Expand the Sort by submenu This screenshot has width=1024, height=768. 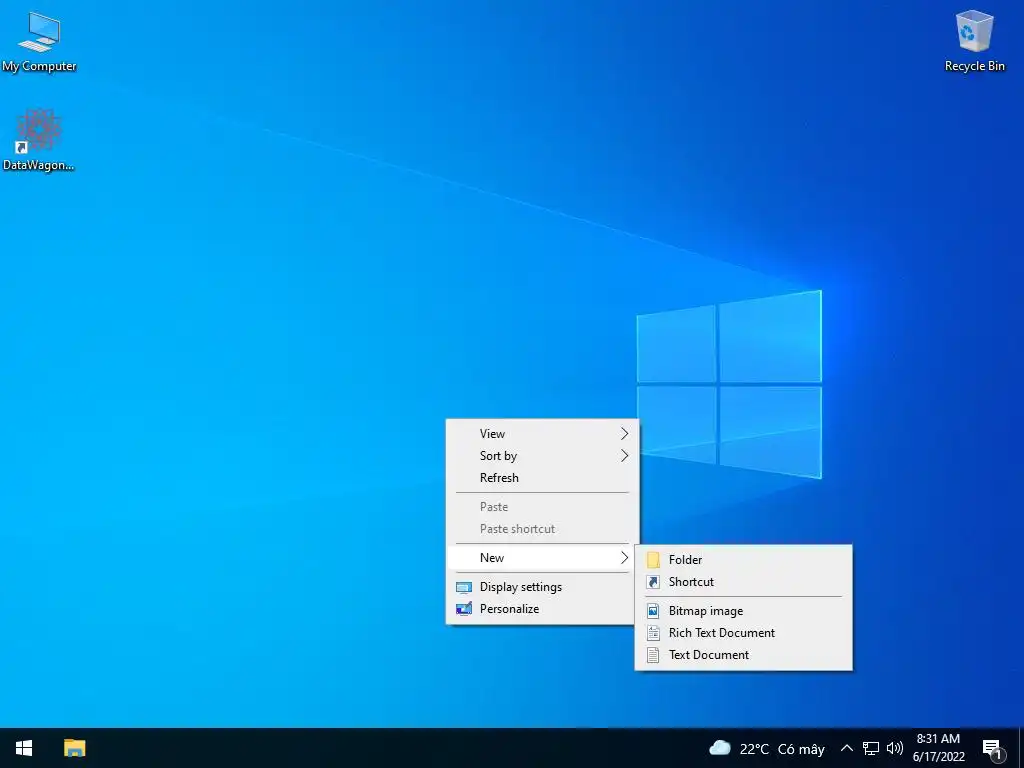click(x=543, y=456)
